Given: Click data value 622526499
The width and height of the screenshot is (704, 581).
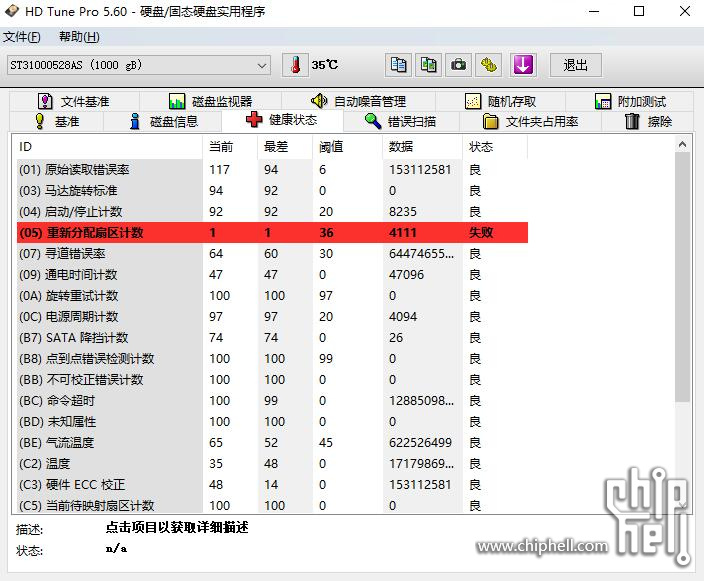Looking at the screenshot, I should pyautogui.click(x=420, y=443).
